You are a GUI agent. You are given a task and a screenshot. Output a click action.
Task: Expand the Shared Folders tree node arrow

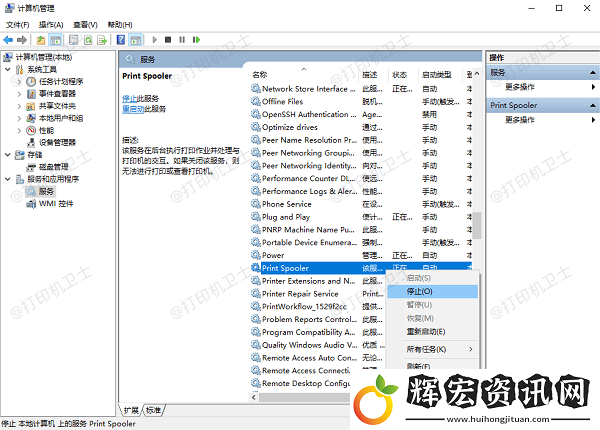pyautogui.click(x=19, y=106)
